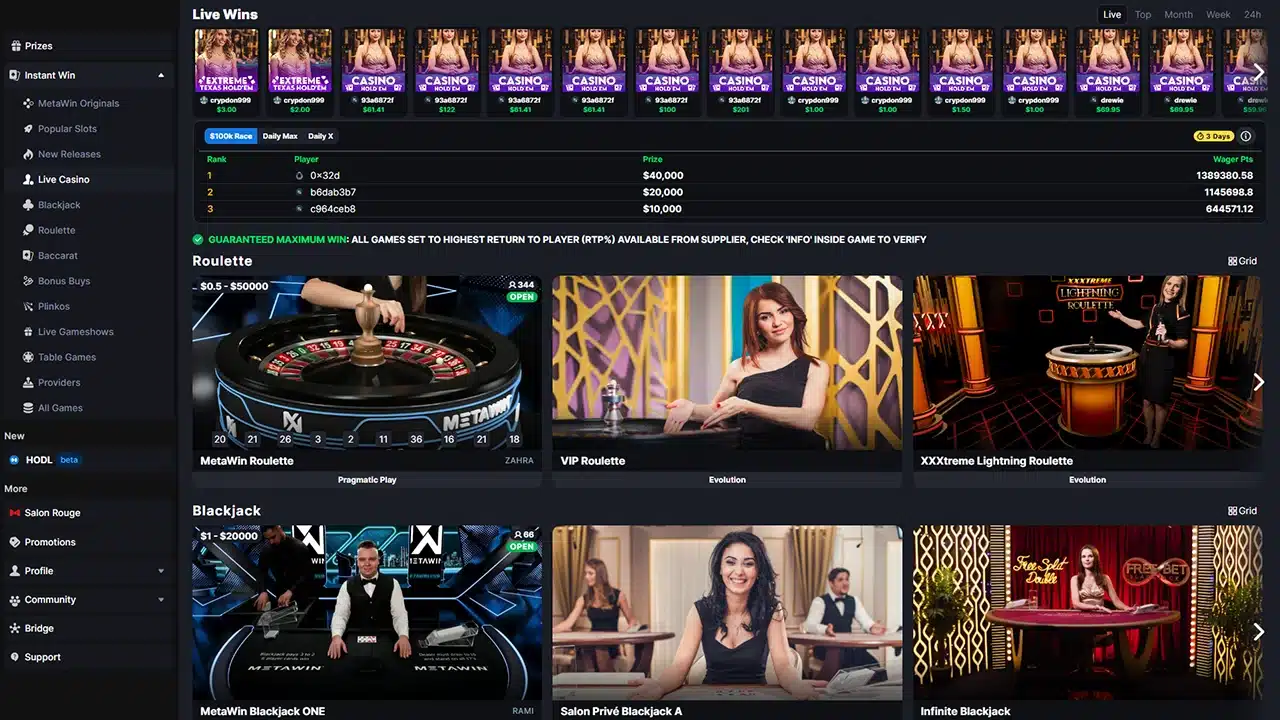Click the Plinkos icon
The image size is (1280, 720).
pos(29,306)
